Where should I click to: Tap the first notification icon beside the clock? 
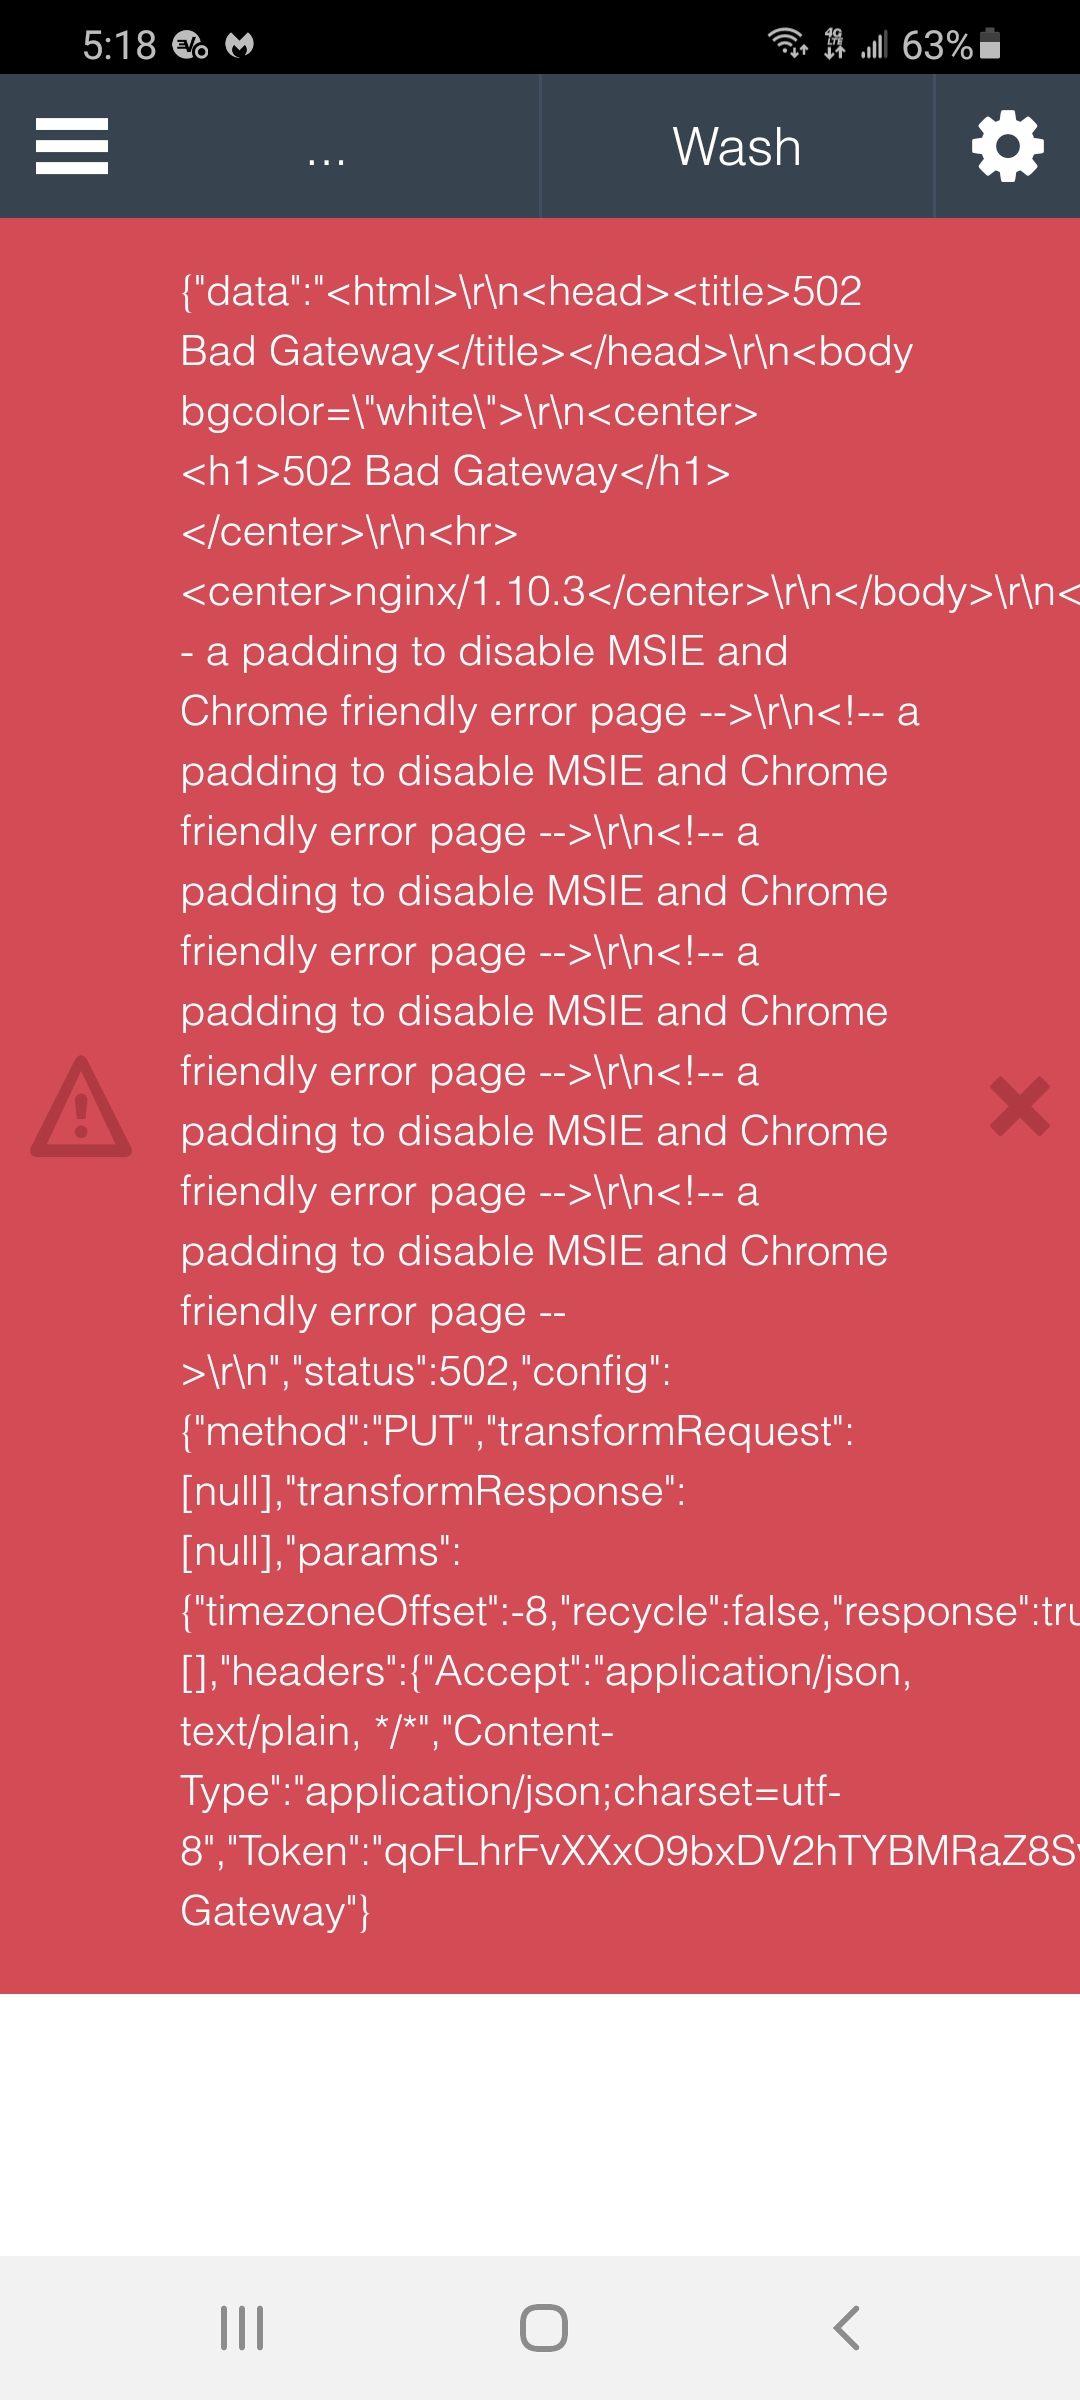190,45
